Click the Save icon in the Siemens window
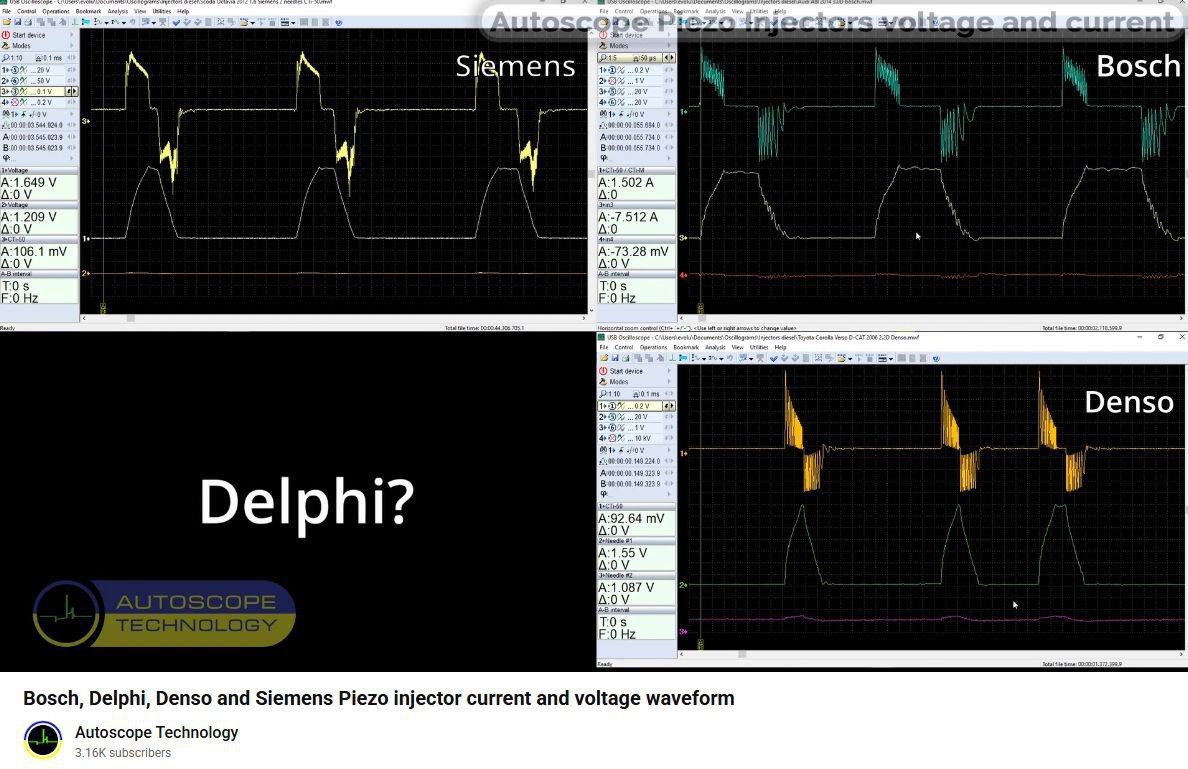This screenshot has width=1188, height=769. click(x=17, y=23)
